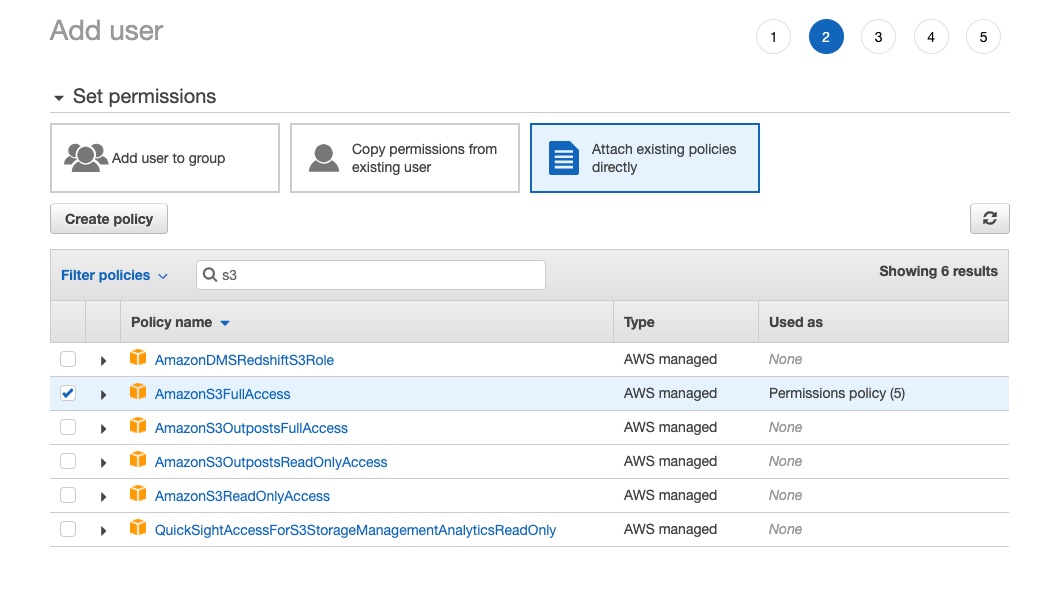The image size is (1055, 594).
Task: Check the AmazonS3OutpostsReadOnlyAccess checkbox
Action: click(x=68, y=461)
